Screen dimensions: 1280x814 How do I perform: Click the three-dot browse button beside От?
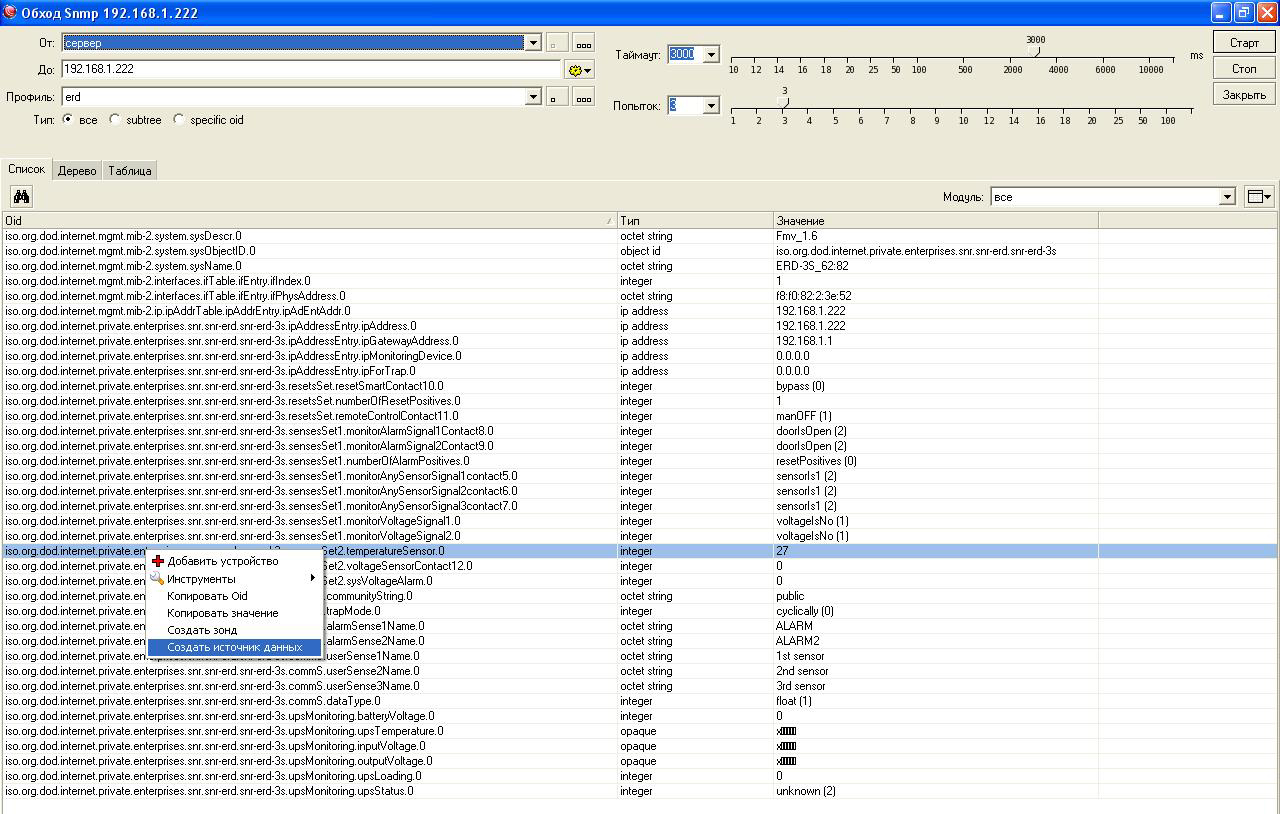[x=583, y=43]
